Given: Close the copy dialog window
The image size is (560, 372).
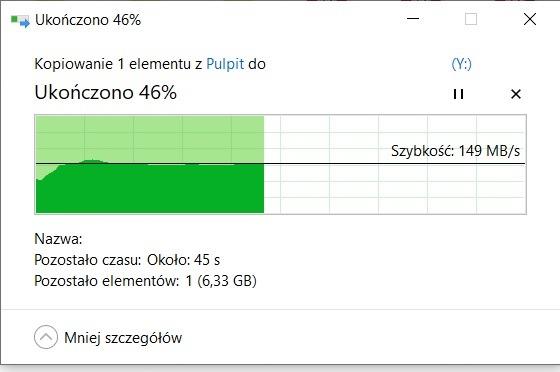Looking at the screenshot, I should coord(530,19).
